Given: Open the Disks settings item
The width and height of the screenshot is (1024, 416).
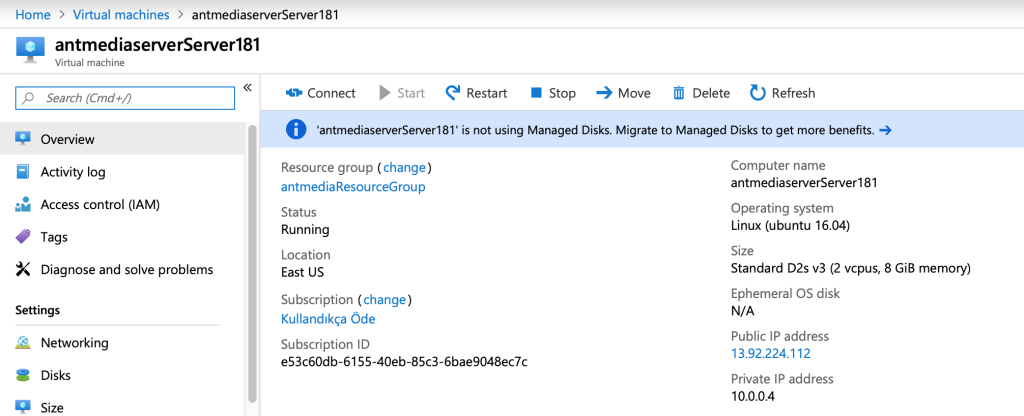Looking at the screenshot, I should pyautogui.click(x=123, y=376).
